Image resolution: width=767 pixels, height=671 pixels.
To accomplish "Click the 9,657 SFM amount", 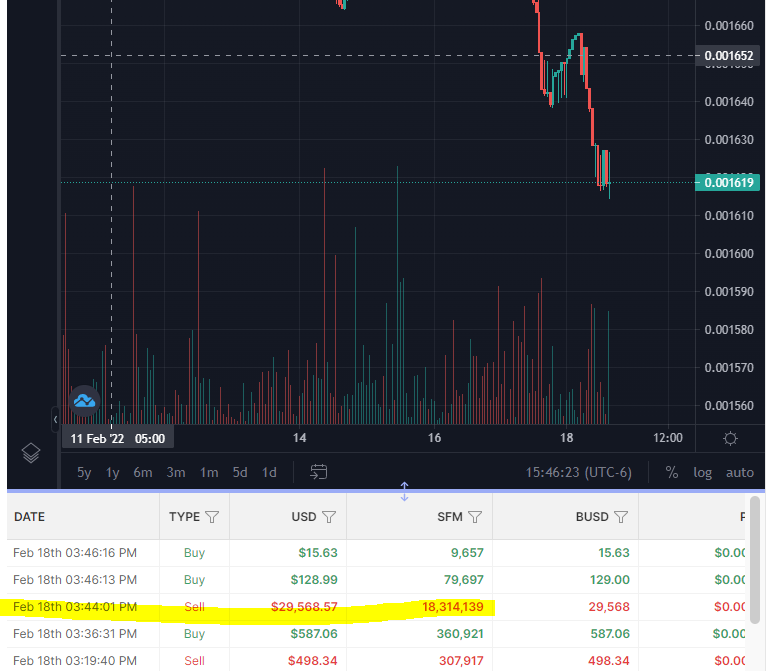I will (x=467, y=553).
